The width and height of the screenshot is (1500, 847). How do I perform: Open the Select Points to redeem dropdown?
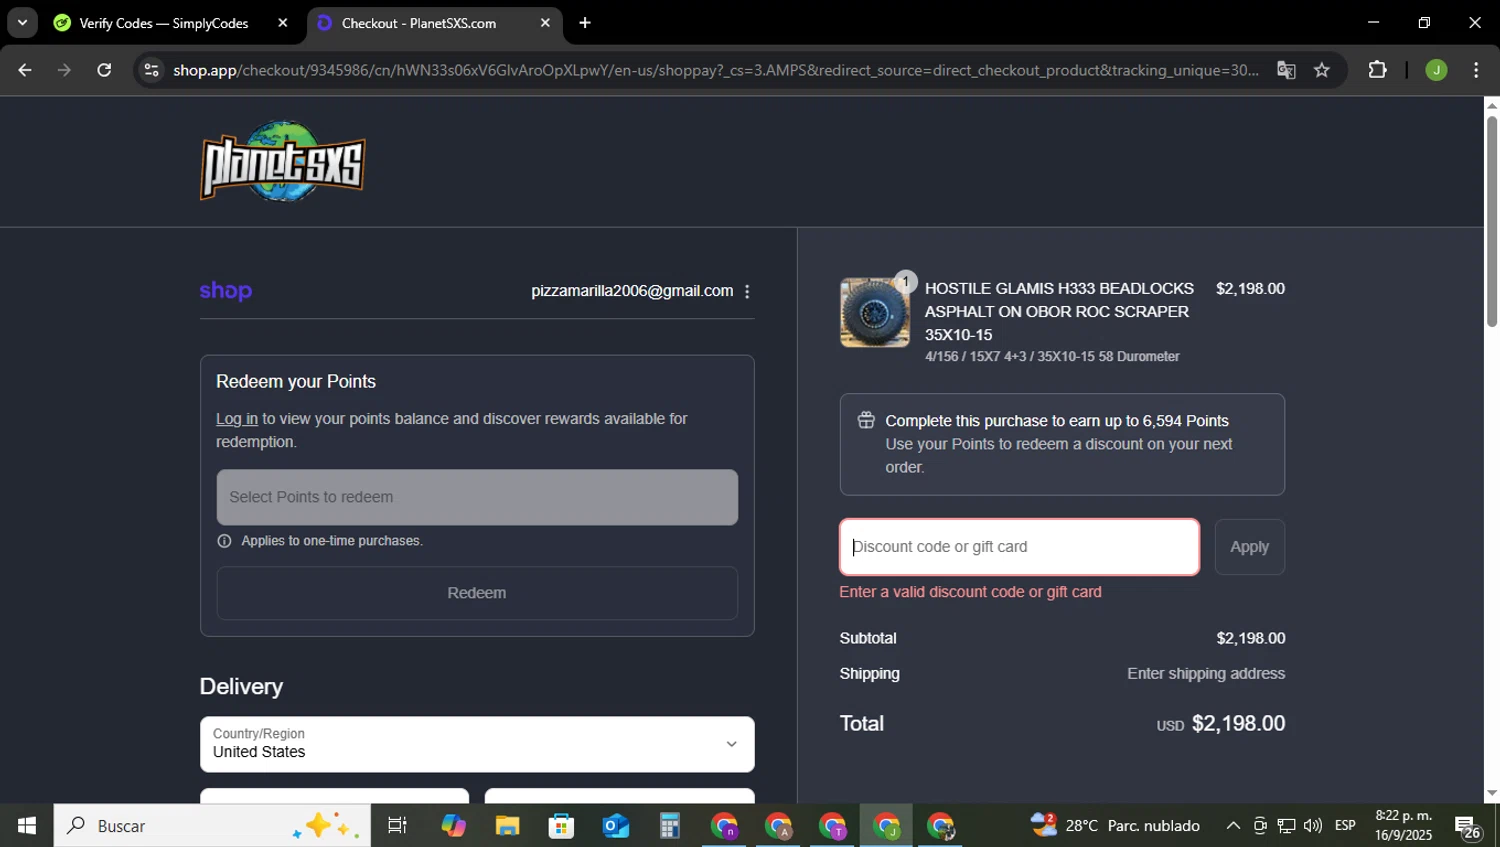(x=477, y=497)
